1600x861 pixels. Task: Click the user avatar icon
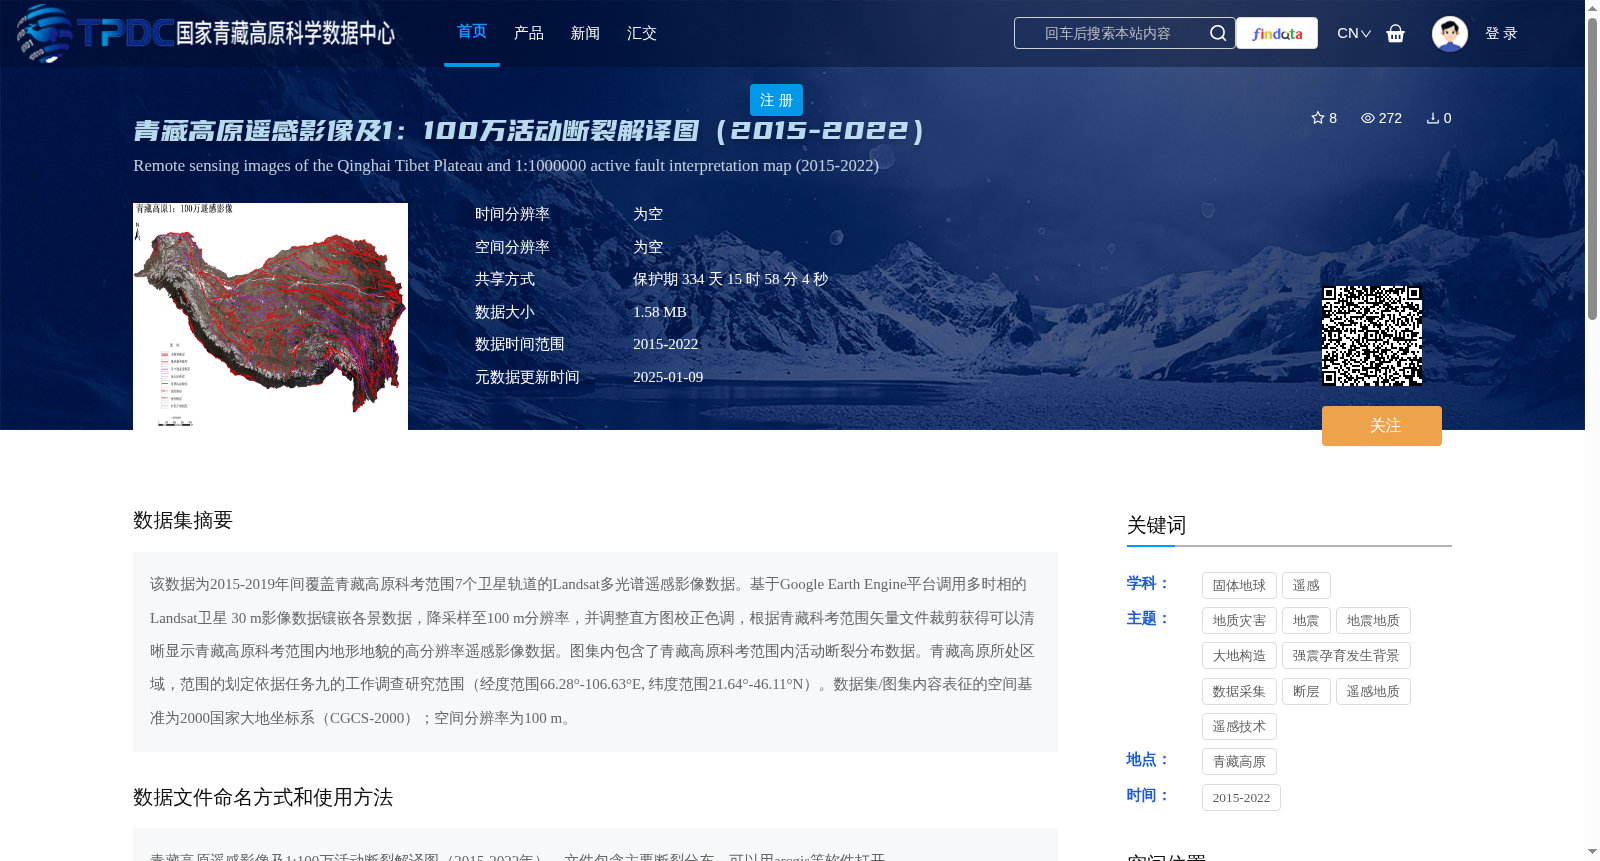(1449, 33)
